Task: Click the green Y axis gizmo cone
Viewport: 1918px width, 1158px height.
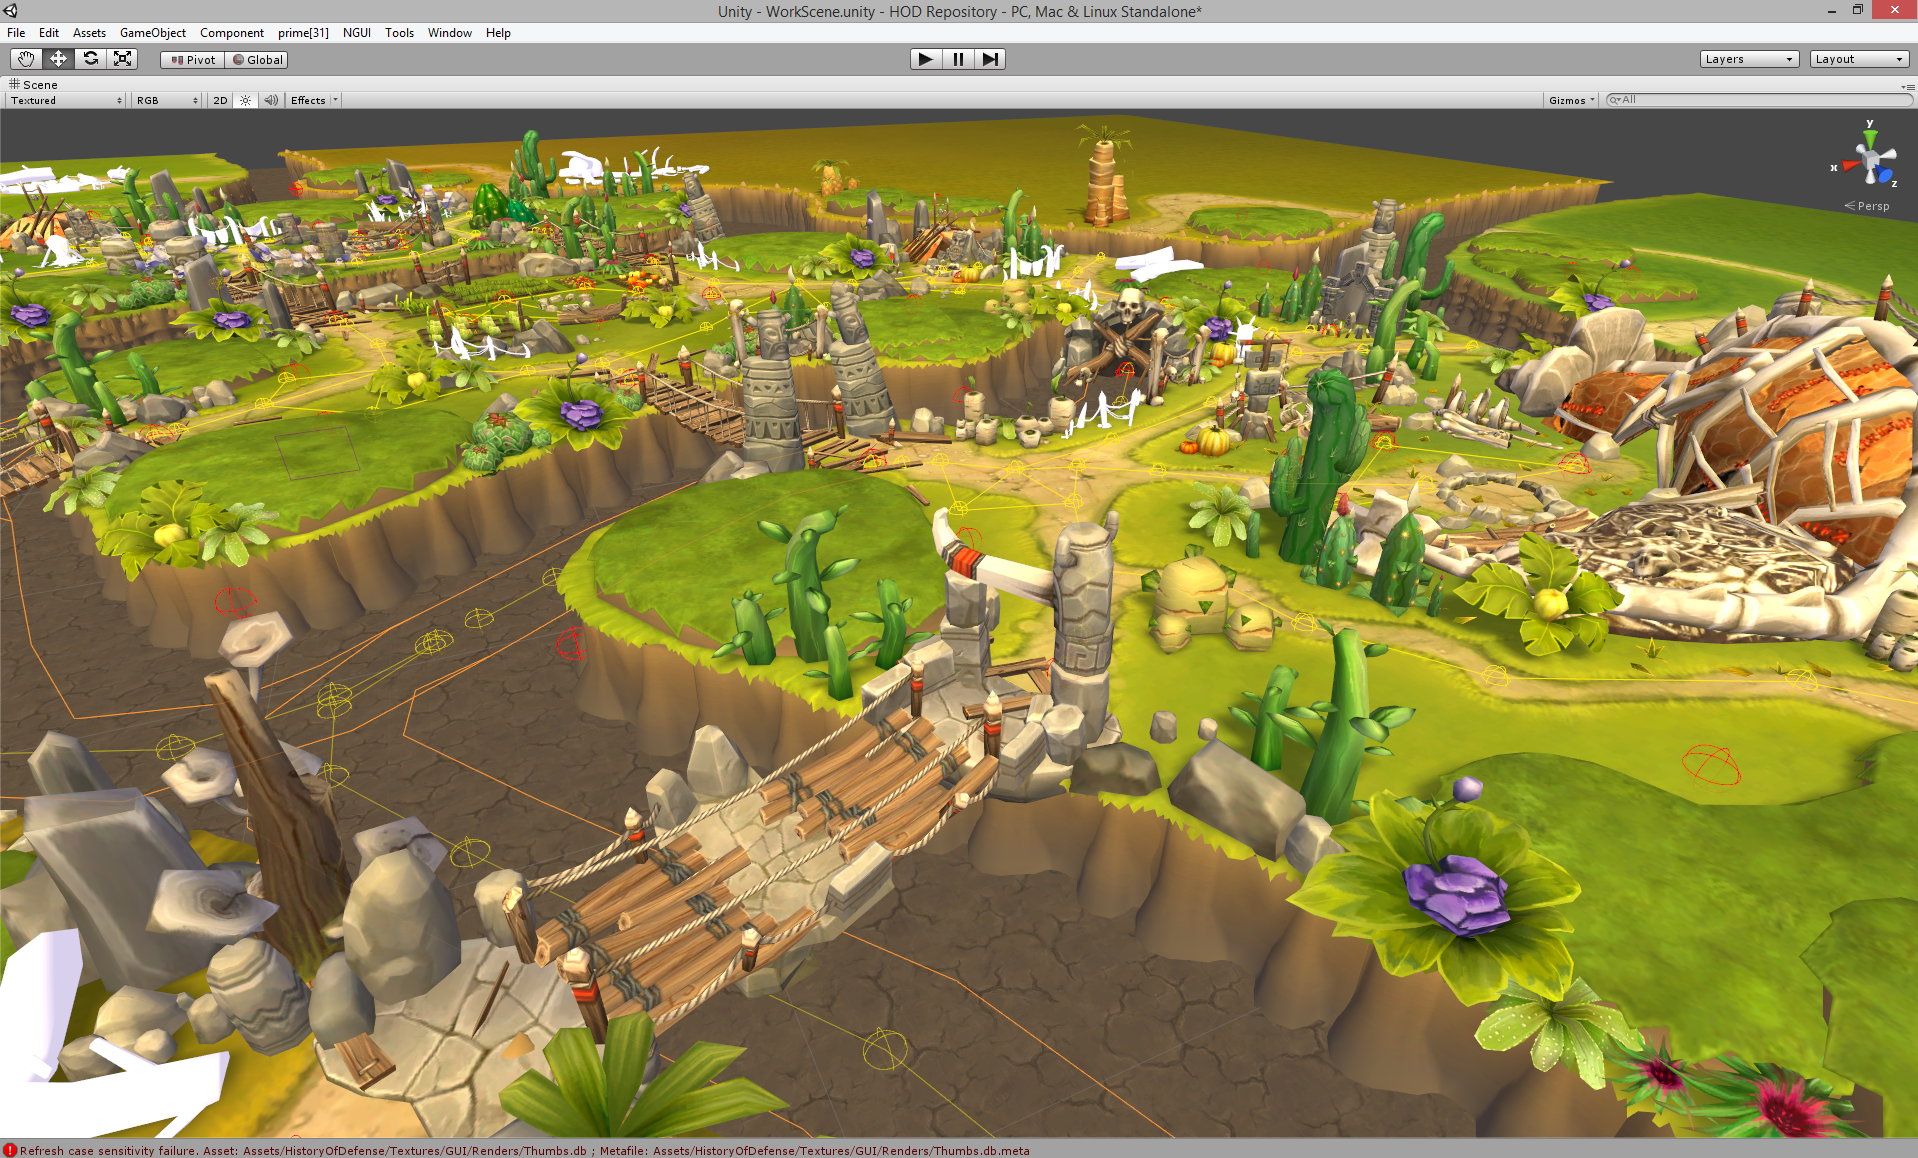Action: [1870, 137]
